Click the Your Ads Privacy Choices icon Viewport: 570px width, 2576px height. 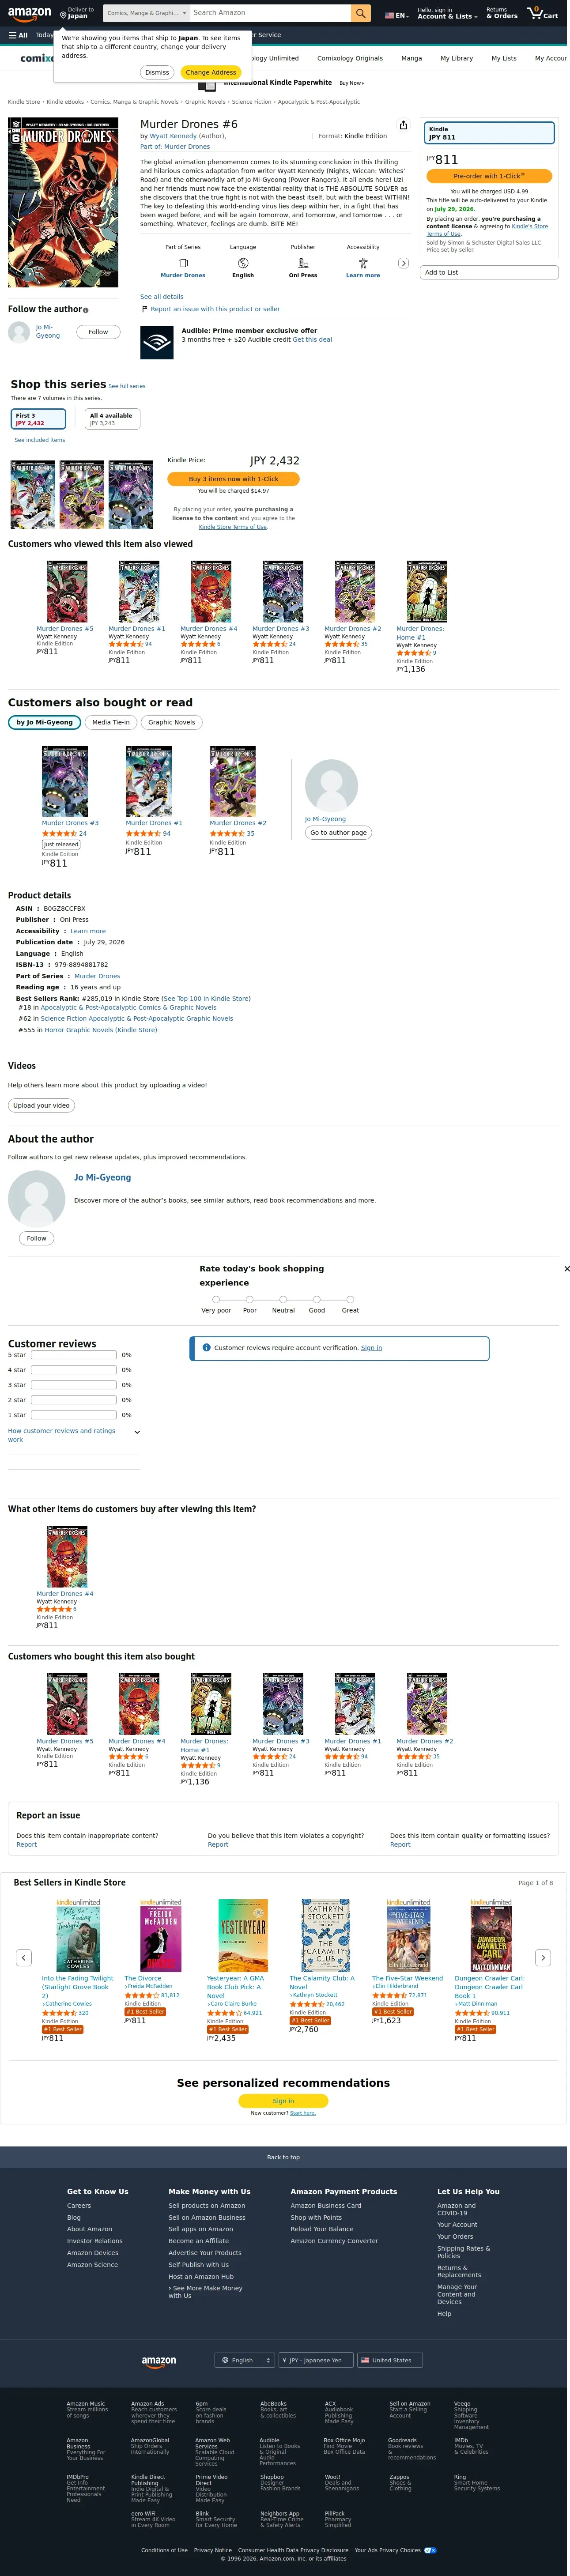(430, 2550)
